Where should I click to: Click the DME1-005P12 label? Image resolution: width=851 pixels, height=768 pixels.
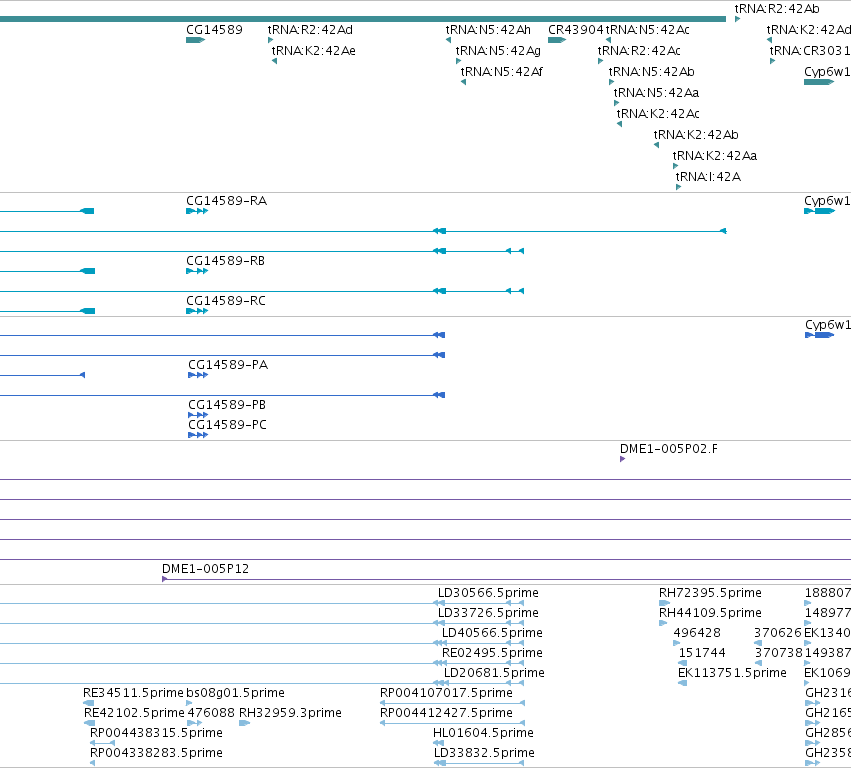tap(205, 569)
